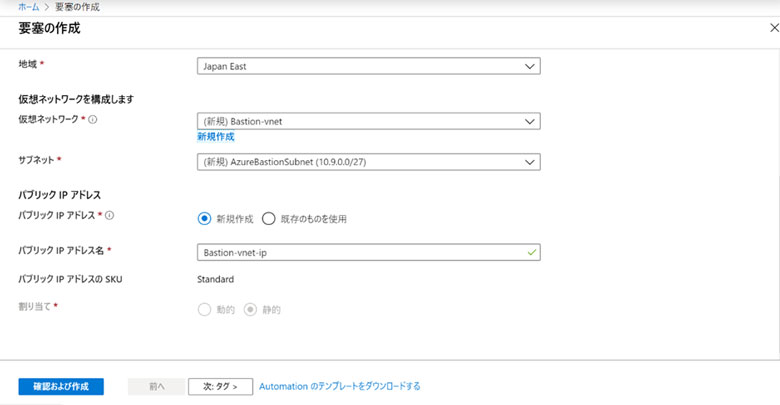
Task: Open the Automation のテンプレートをダウンロードする link
Action: 339,386
